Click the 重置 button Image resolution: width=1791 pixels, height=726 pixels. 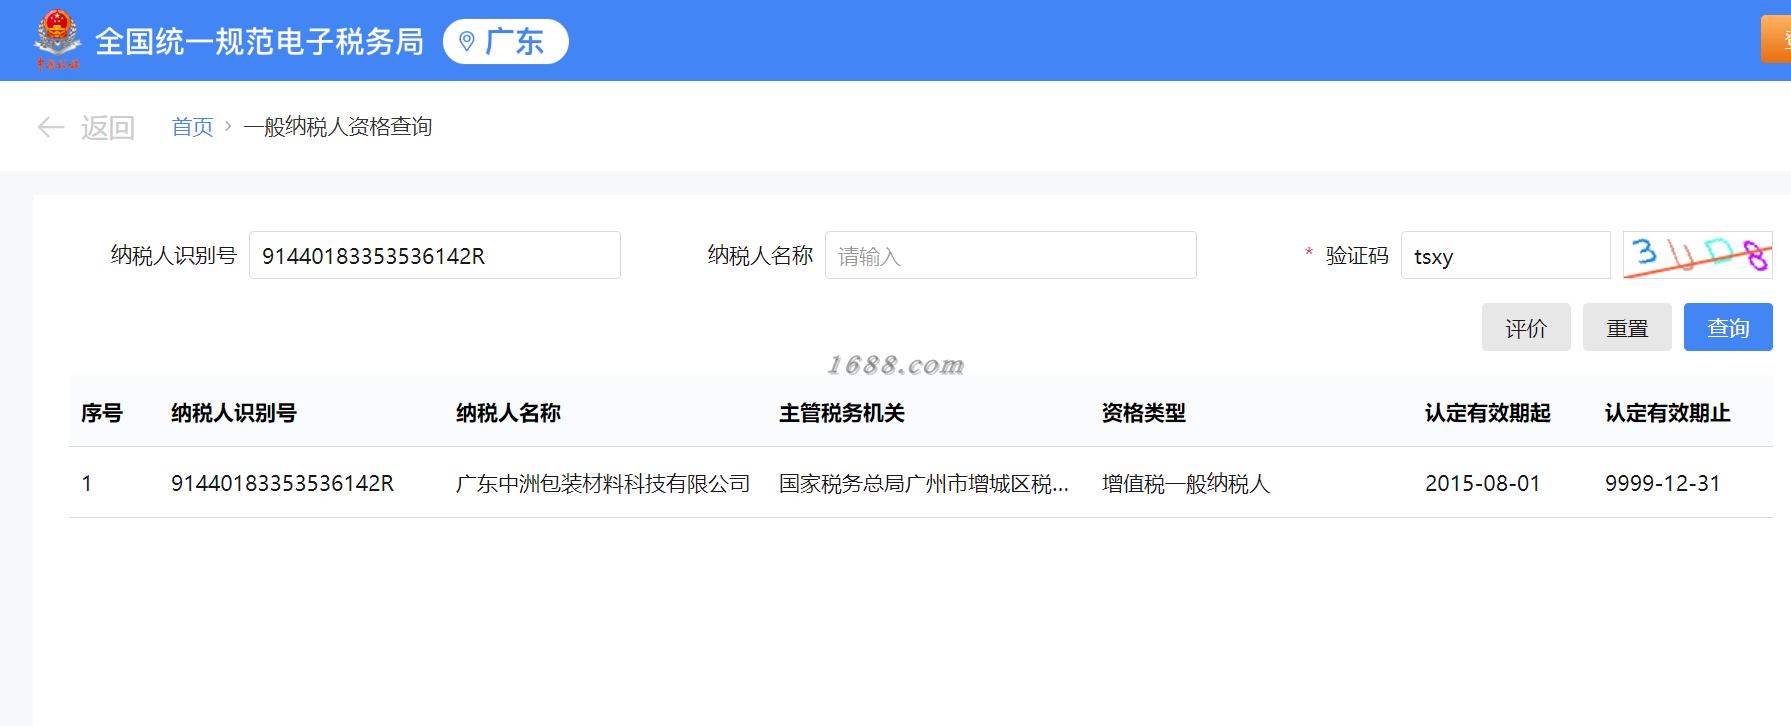coord(1627,327)
